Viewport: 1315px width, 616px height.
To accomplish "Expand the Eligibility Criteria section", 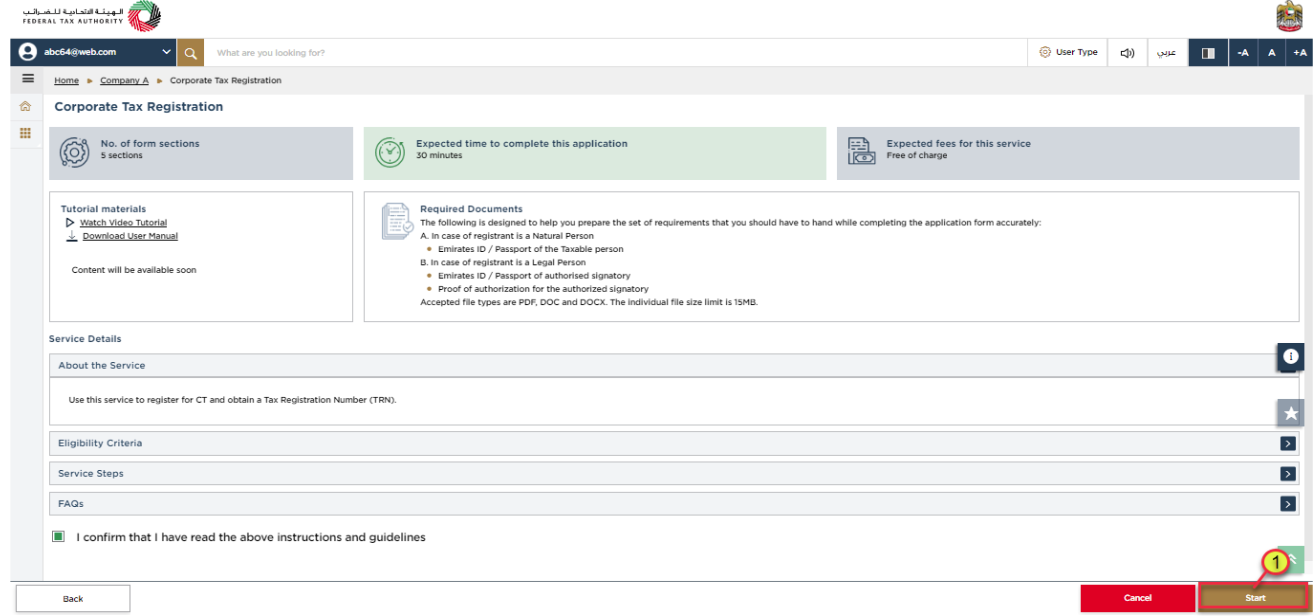I will [675, 443].
